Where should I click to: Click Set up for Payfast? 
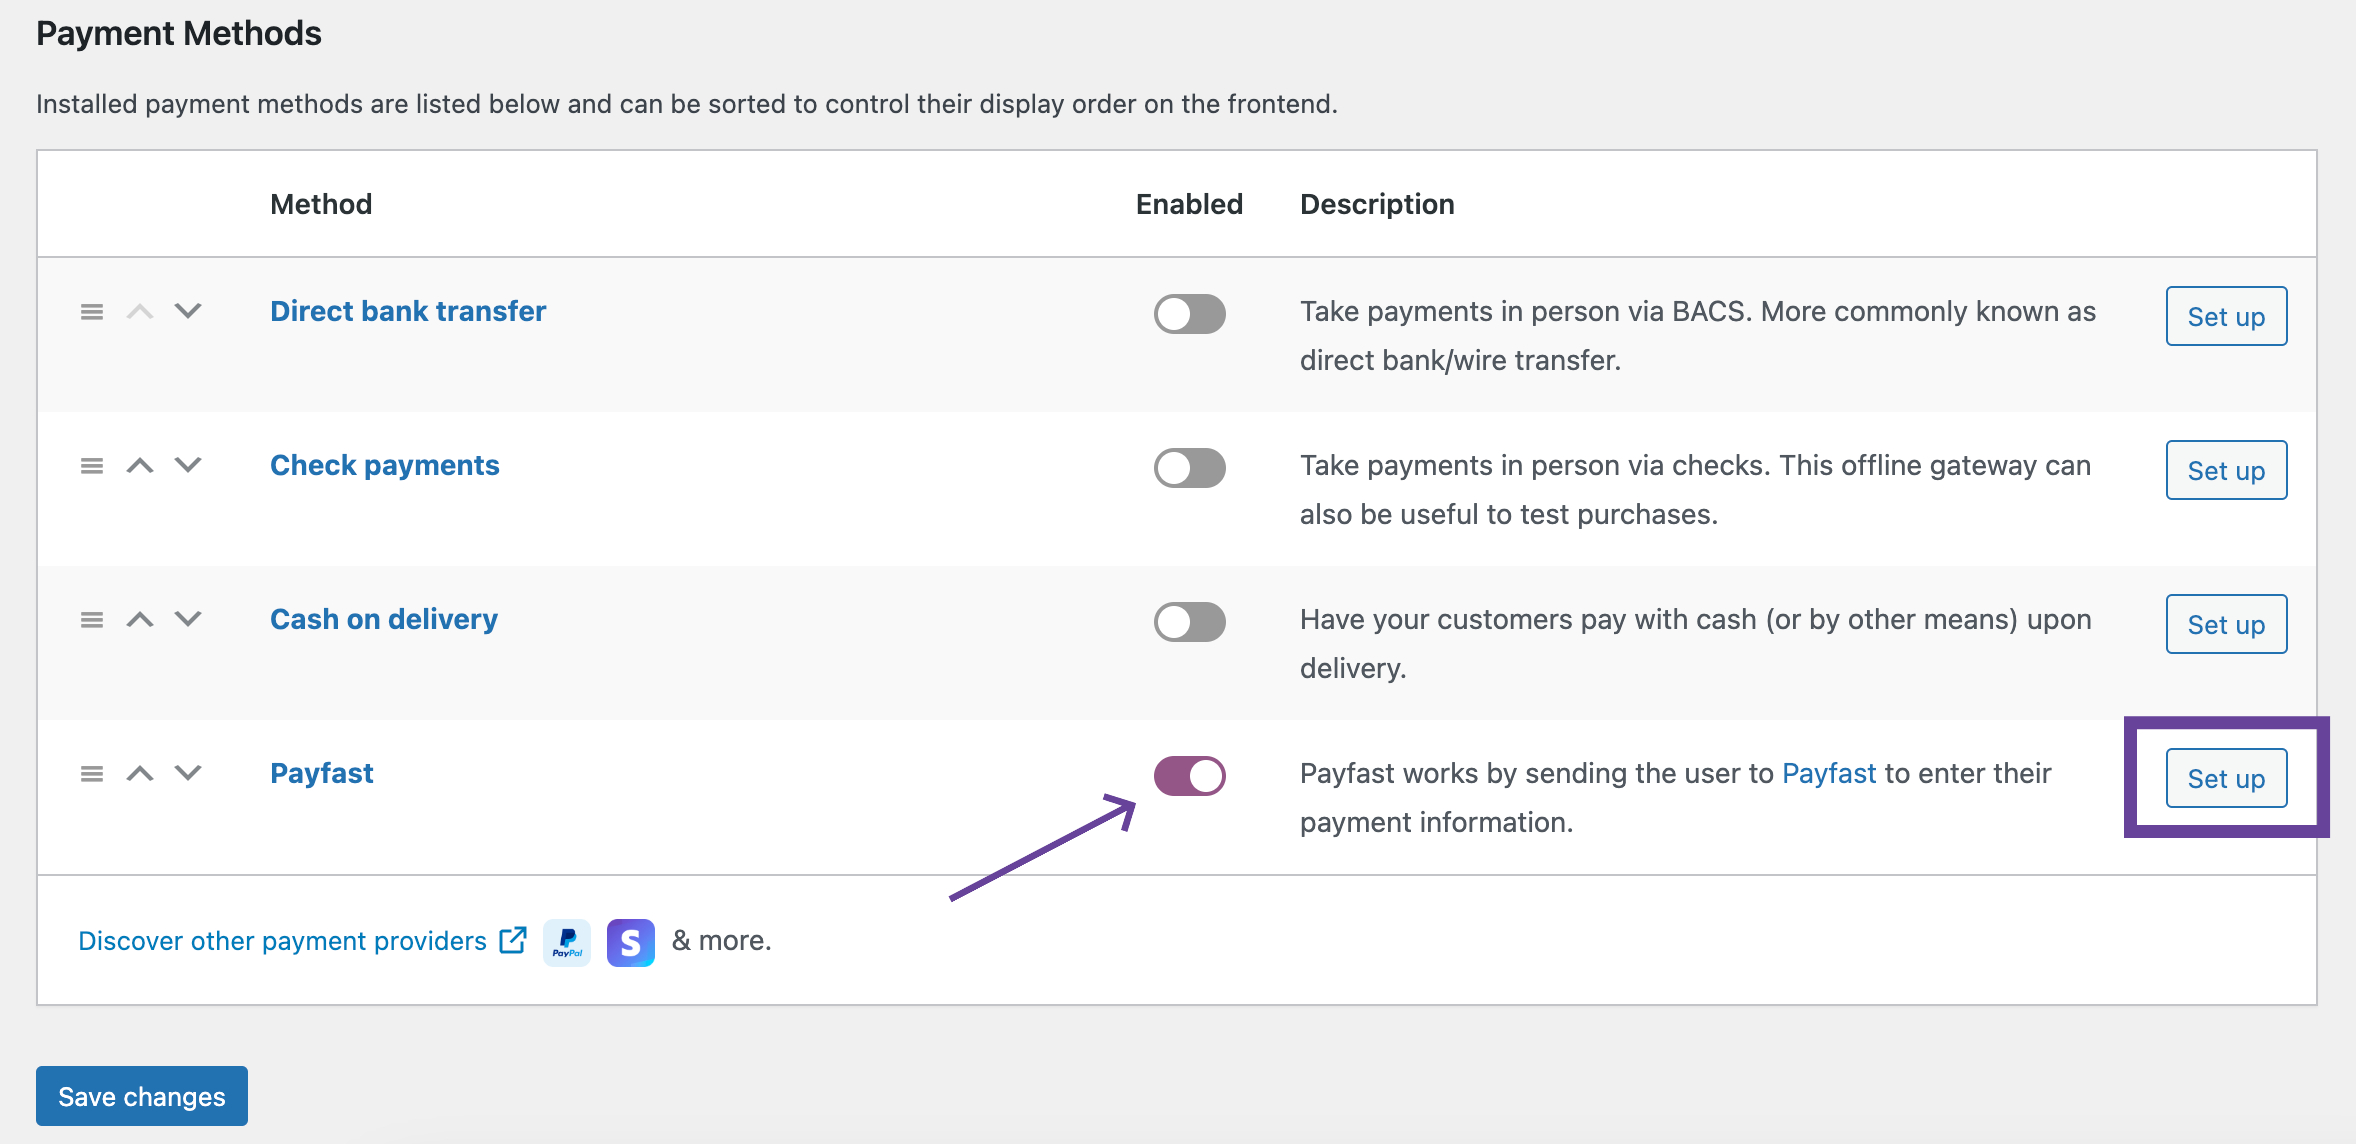point(2225,778)
